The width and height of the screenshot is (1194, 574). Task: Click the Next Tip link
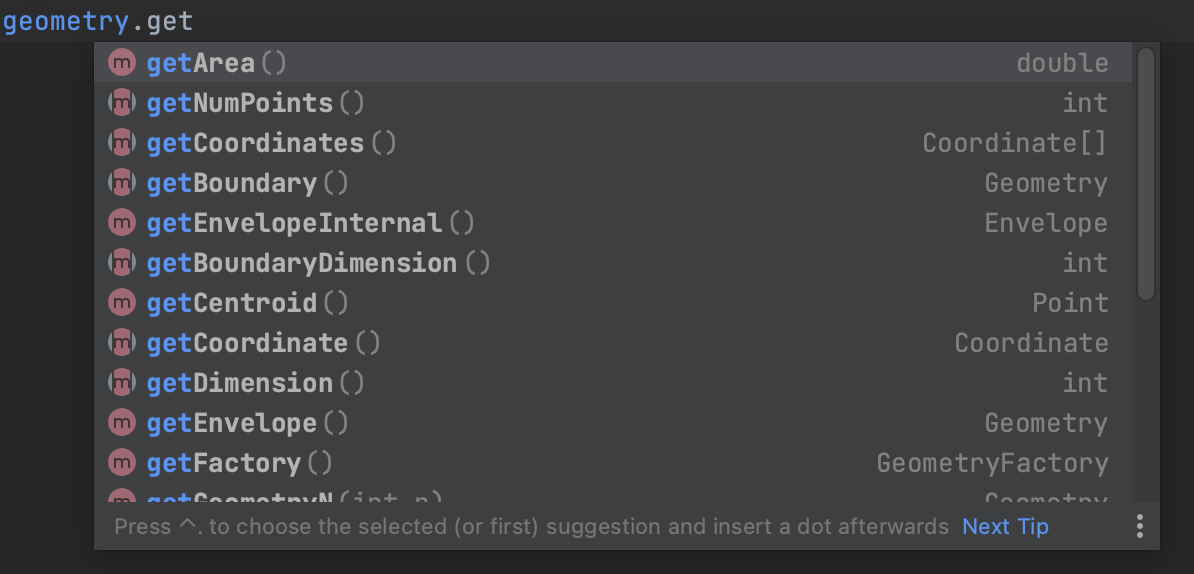pyautogui.click(x=1005, y=527)
